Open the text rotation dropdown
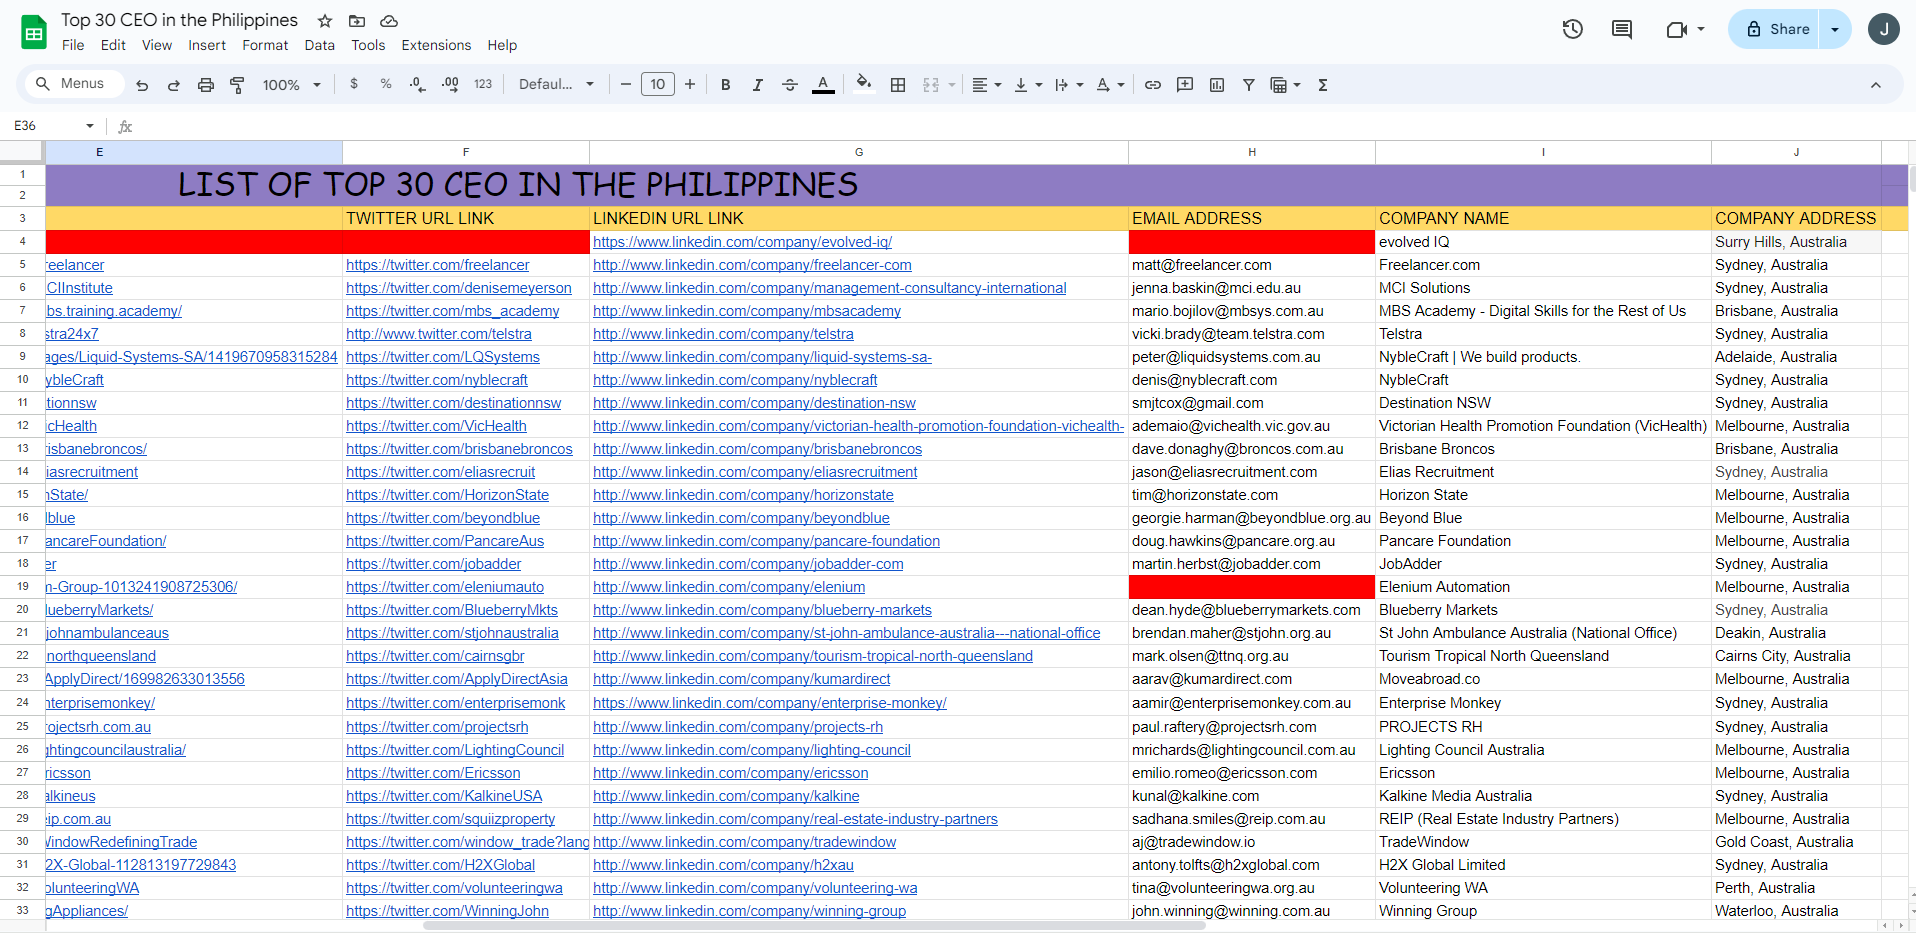Screen dimensions: 1916x933 point(1110,85)
